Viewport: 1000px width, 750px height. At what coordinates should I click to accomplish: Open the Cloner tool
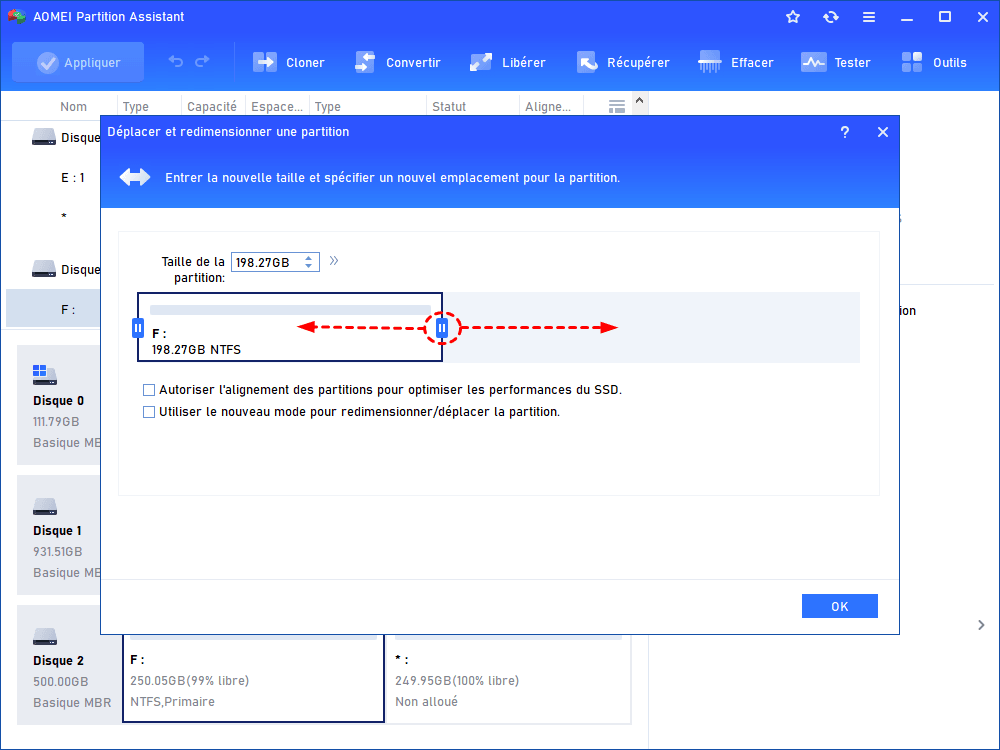coord(289,62)
